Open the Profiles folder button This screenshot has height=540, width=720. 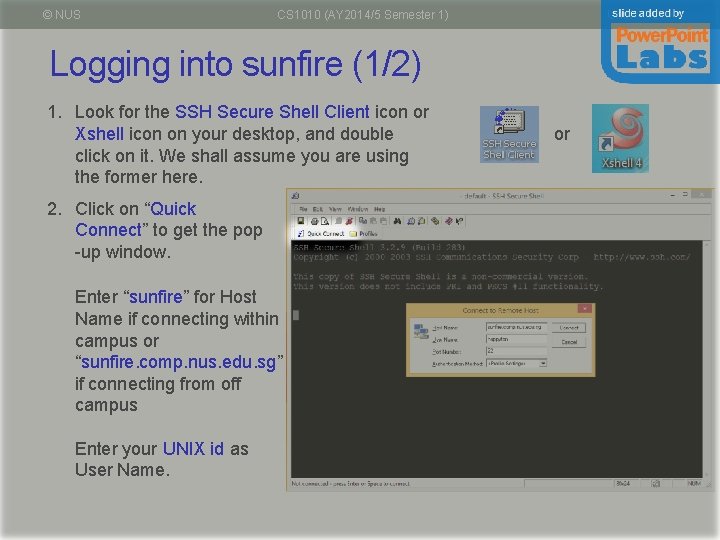pyautogui.click(x=363, y=234)
